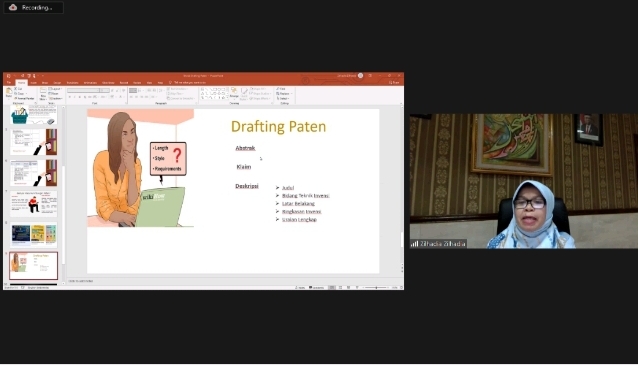Click the 'Drafting Paten' slide title
The width and height of the screenshot is (638, 367).
tap(279, 127)
